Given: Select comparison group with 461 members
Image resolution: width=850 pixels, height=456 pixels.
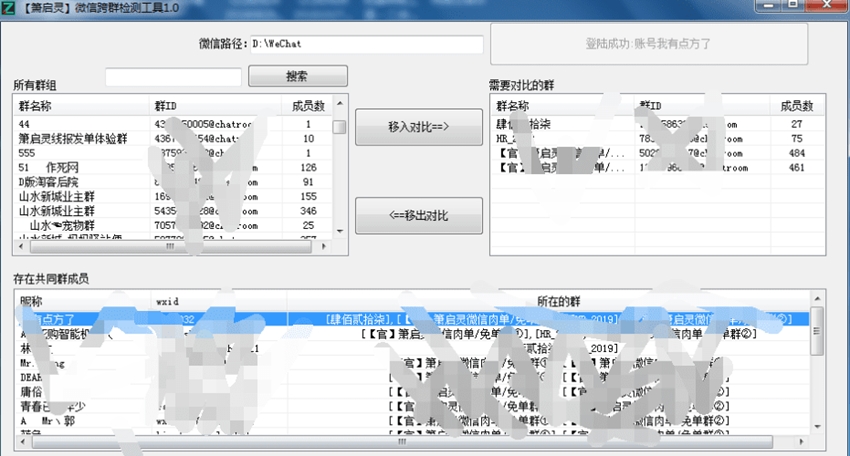Looking at the screenshot, I should tap(658, 168).
